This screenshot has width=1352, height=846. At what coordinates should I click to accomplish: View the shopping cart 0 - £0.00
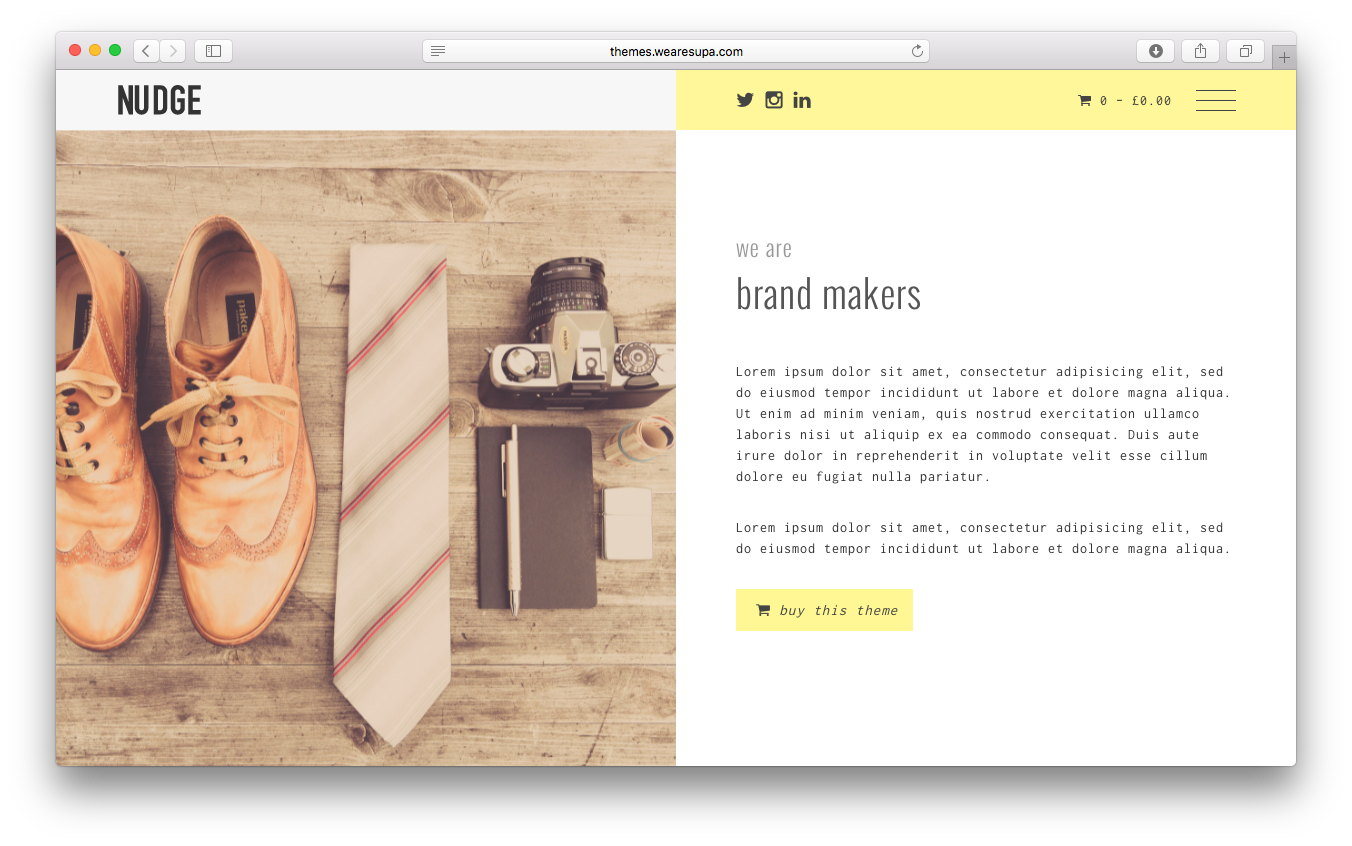(x=1124, y=101)
